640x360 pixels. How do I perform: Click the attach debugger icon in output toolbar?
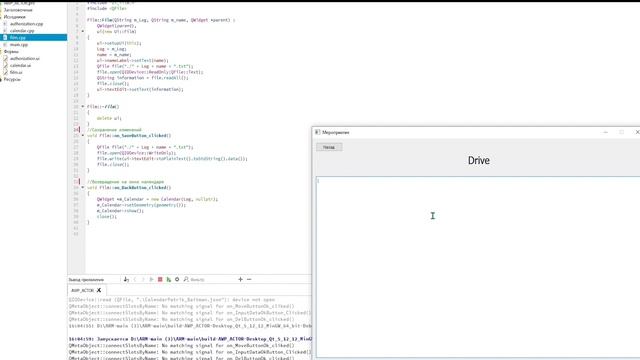tap(169, 279)
